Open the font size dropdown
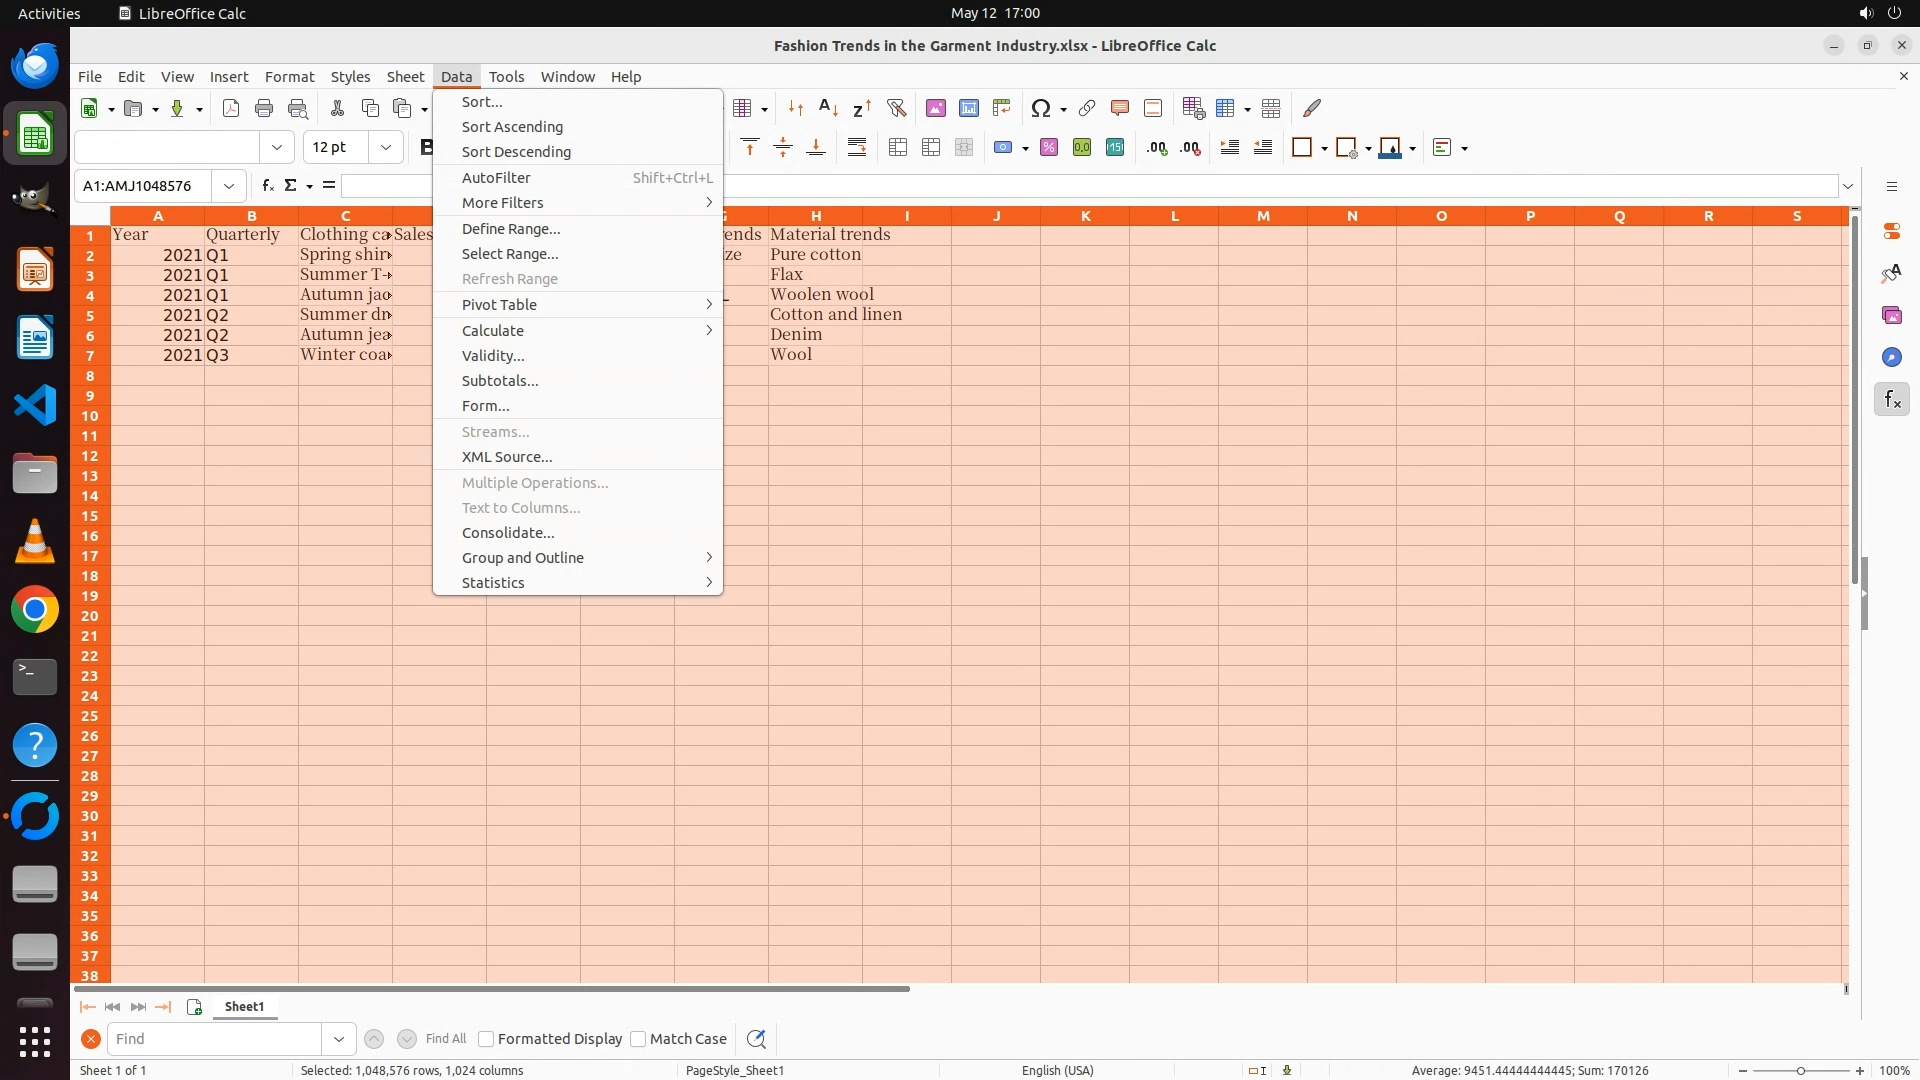The width and height of the screenshot is (1920, 1080). tap(385, 148)
